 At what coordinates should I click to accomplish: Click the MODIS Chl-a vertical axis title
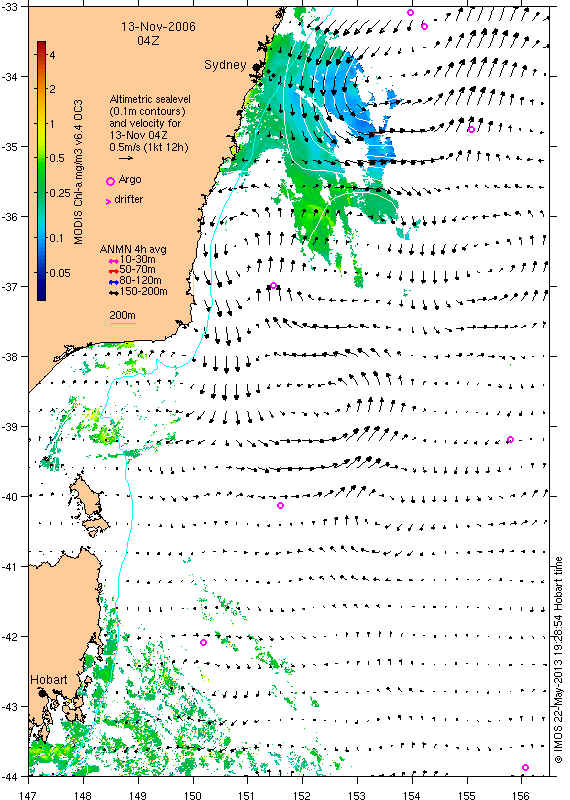click(79, 172)
